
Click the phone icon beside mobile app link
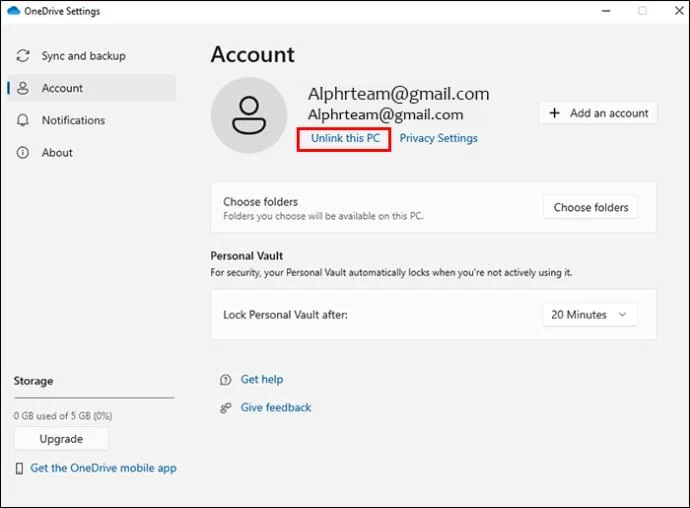point(19,468)
